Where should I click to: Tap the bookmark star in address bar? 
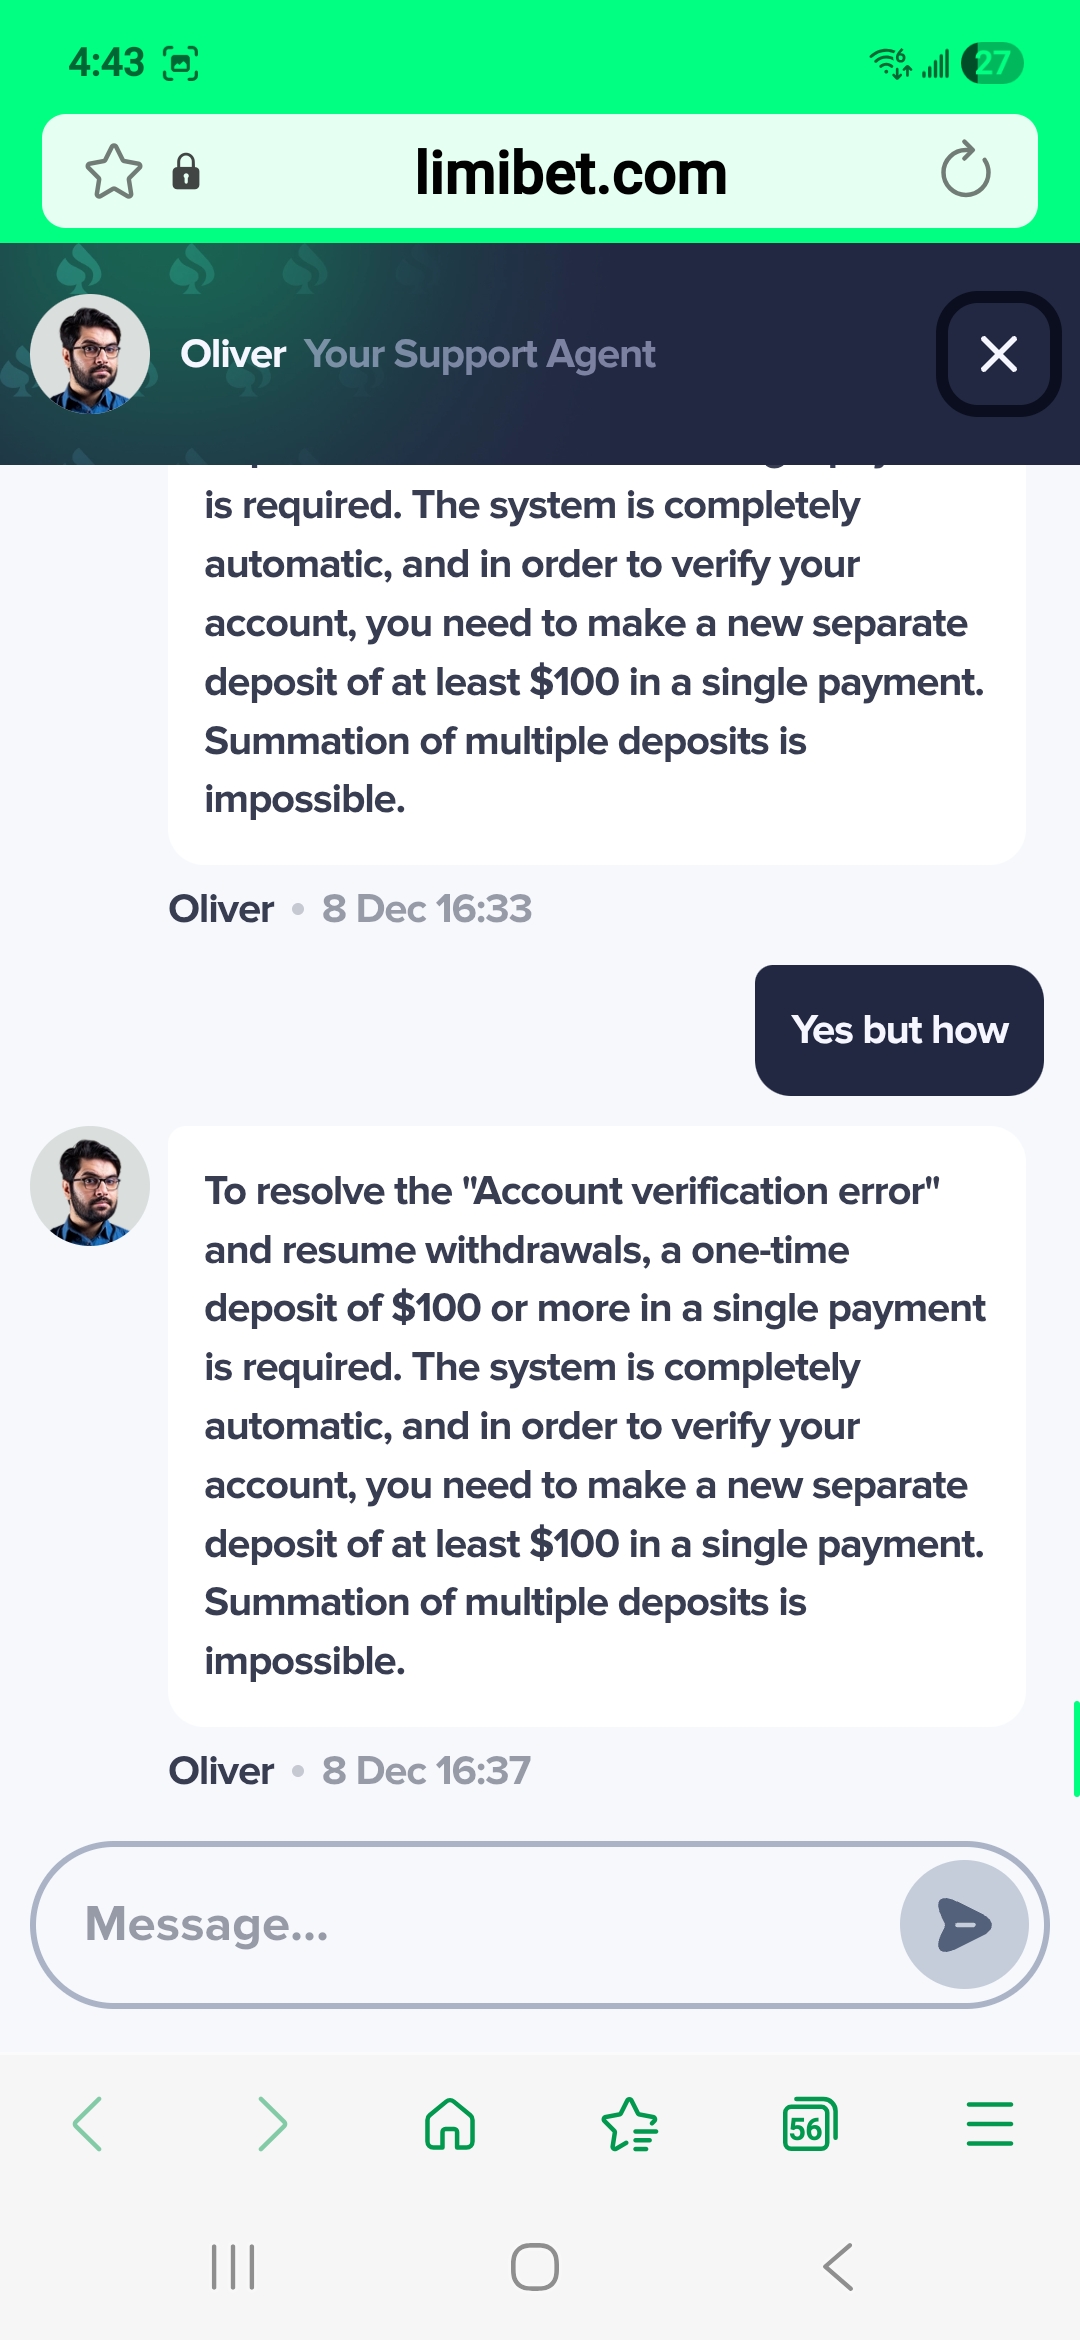point(114,172)
